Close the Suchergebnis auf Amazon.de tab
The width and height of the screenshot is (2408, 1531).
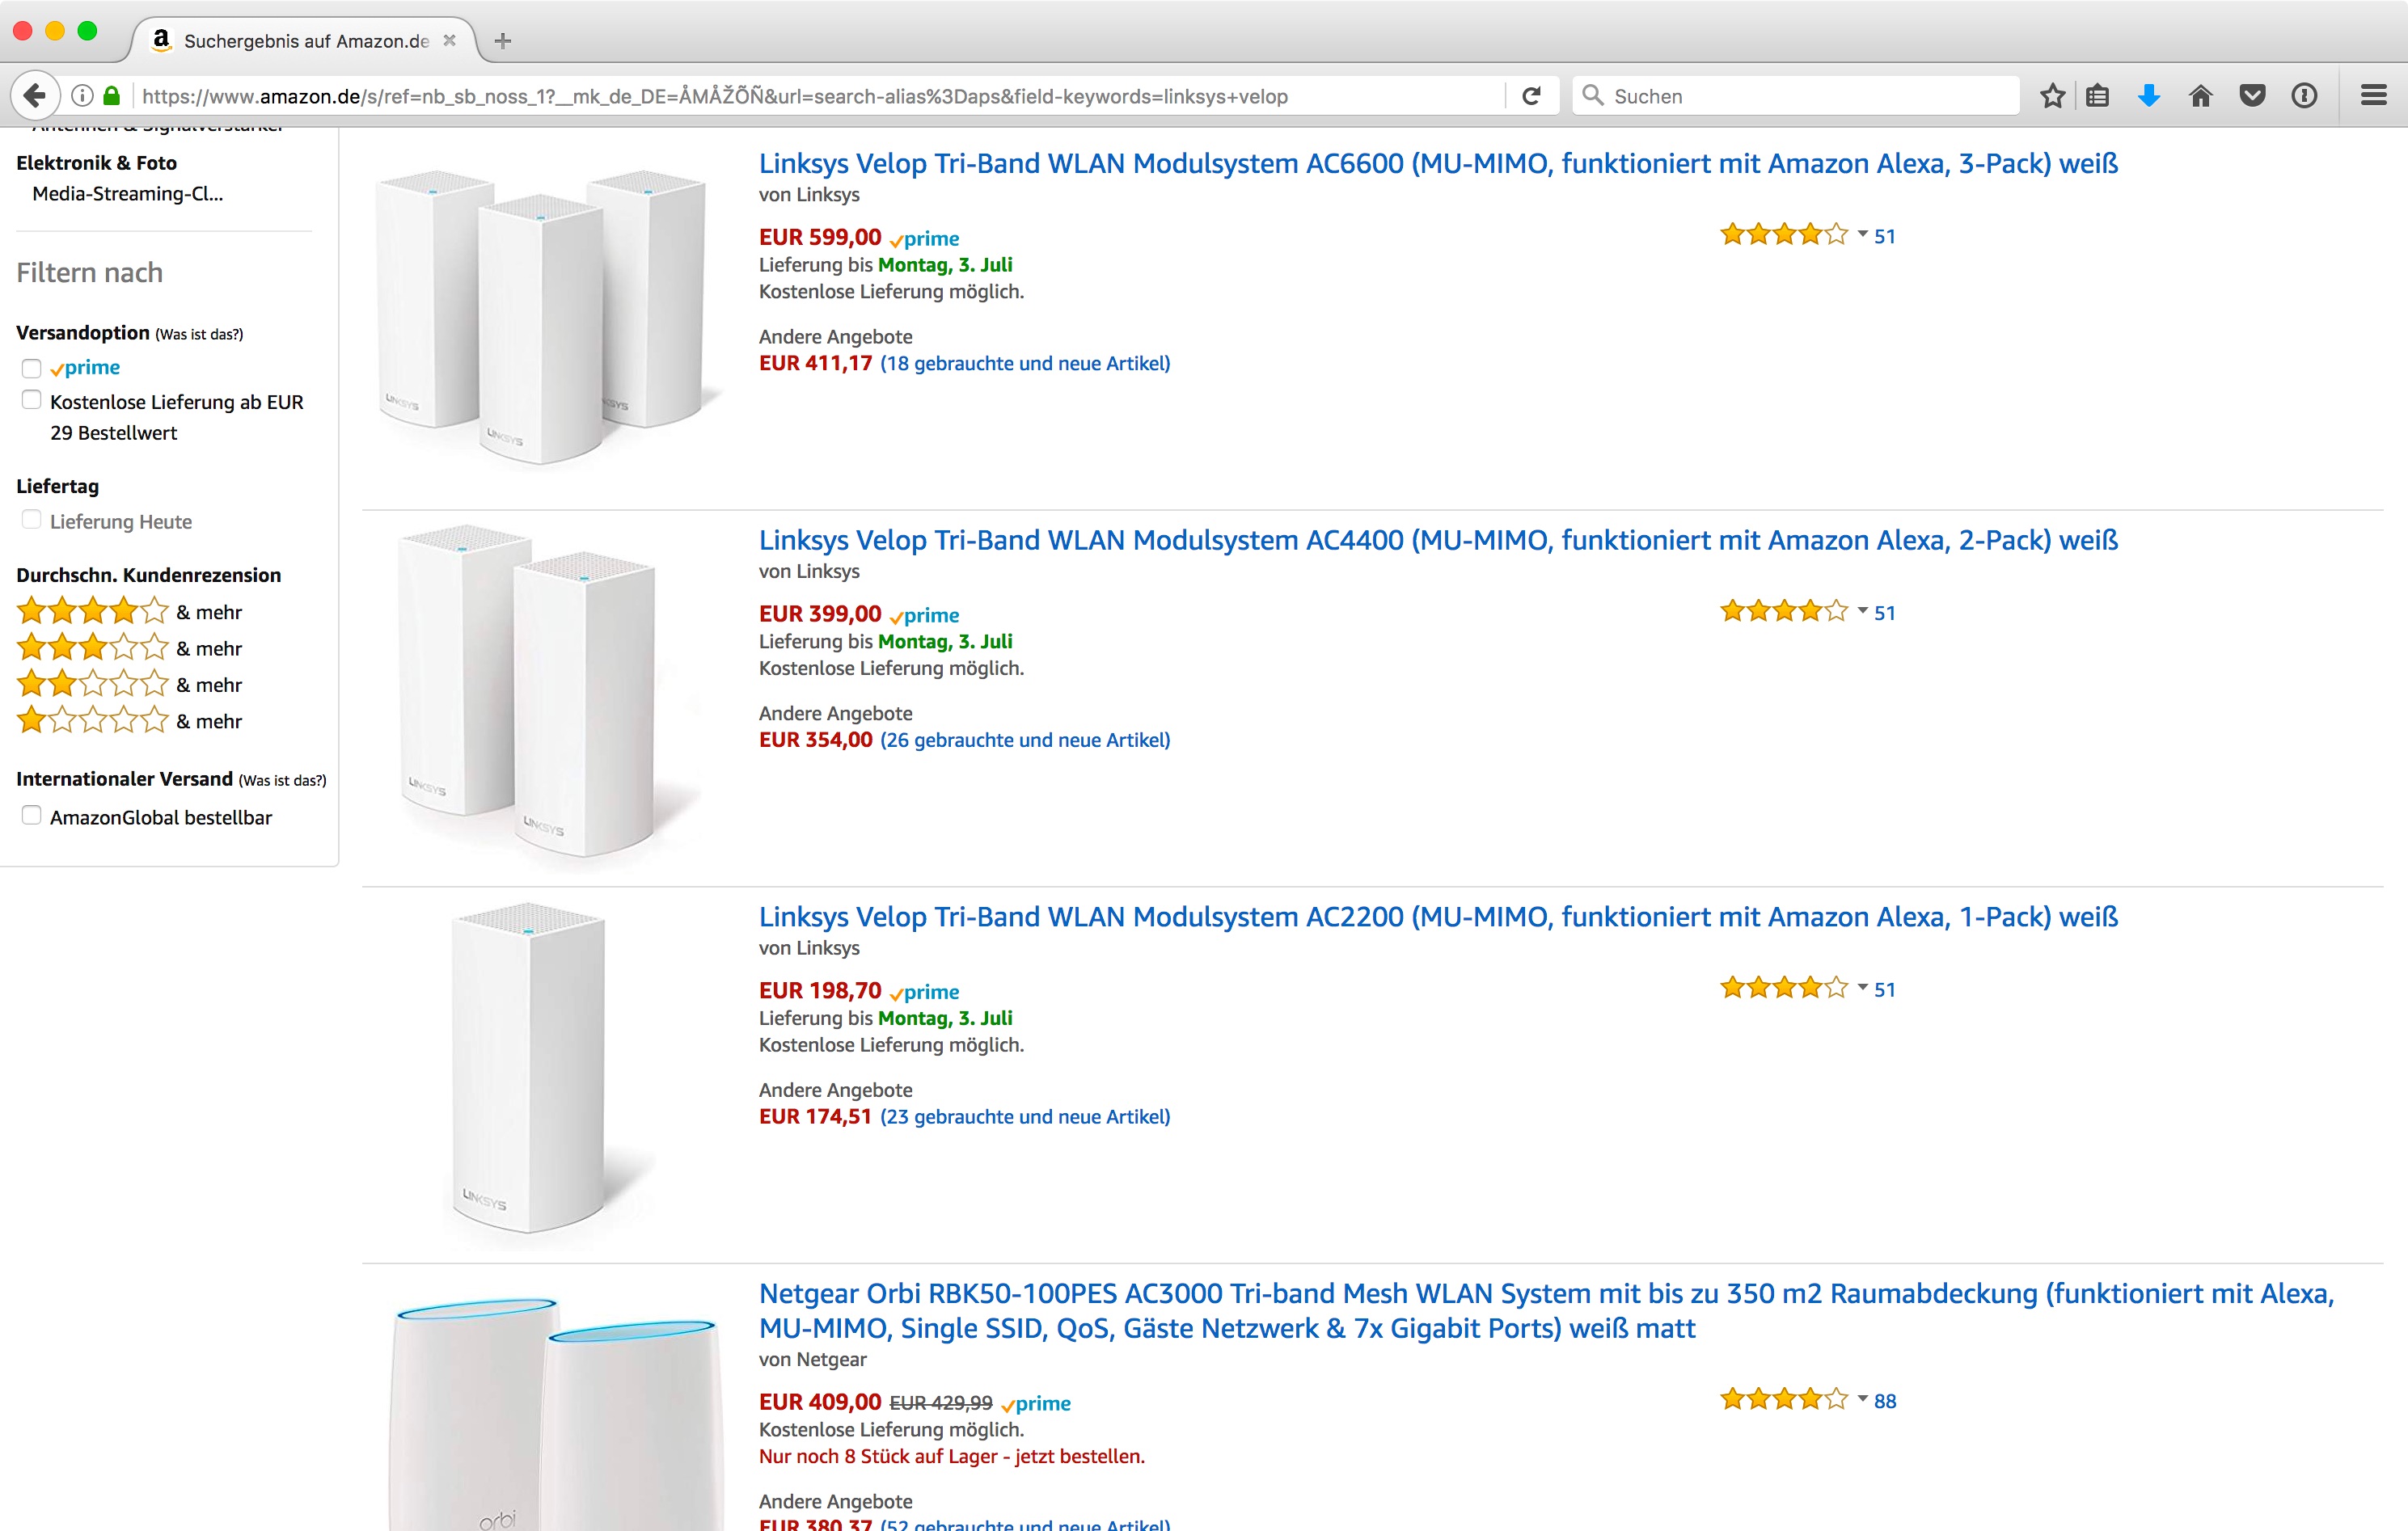point(450,41)
